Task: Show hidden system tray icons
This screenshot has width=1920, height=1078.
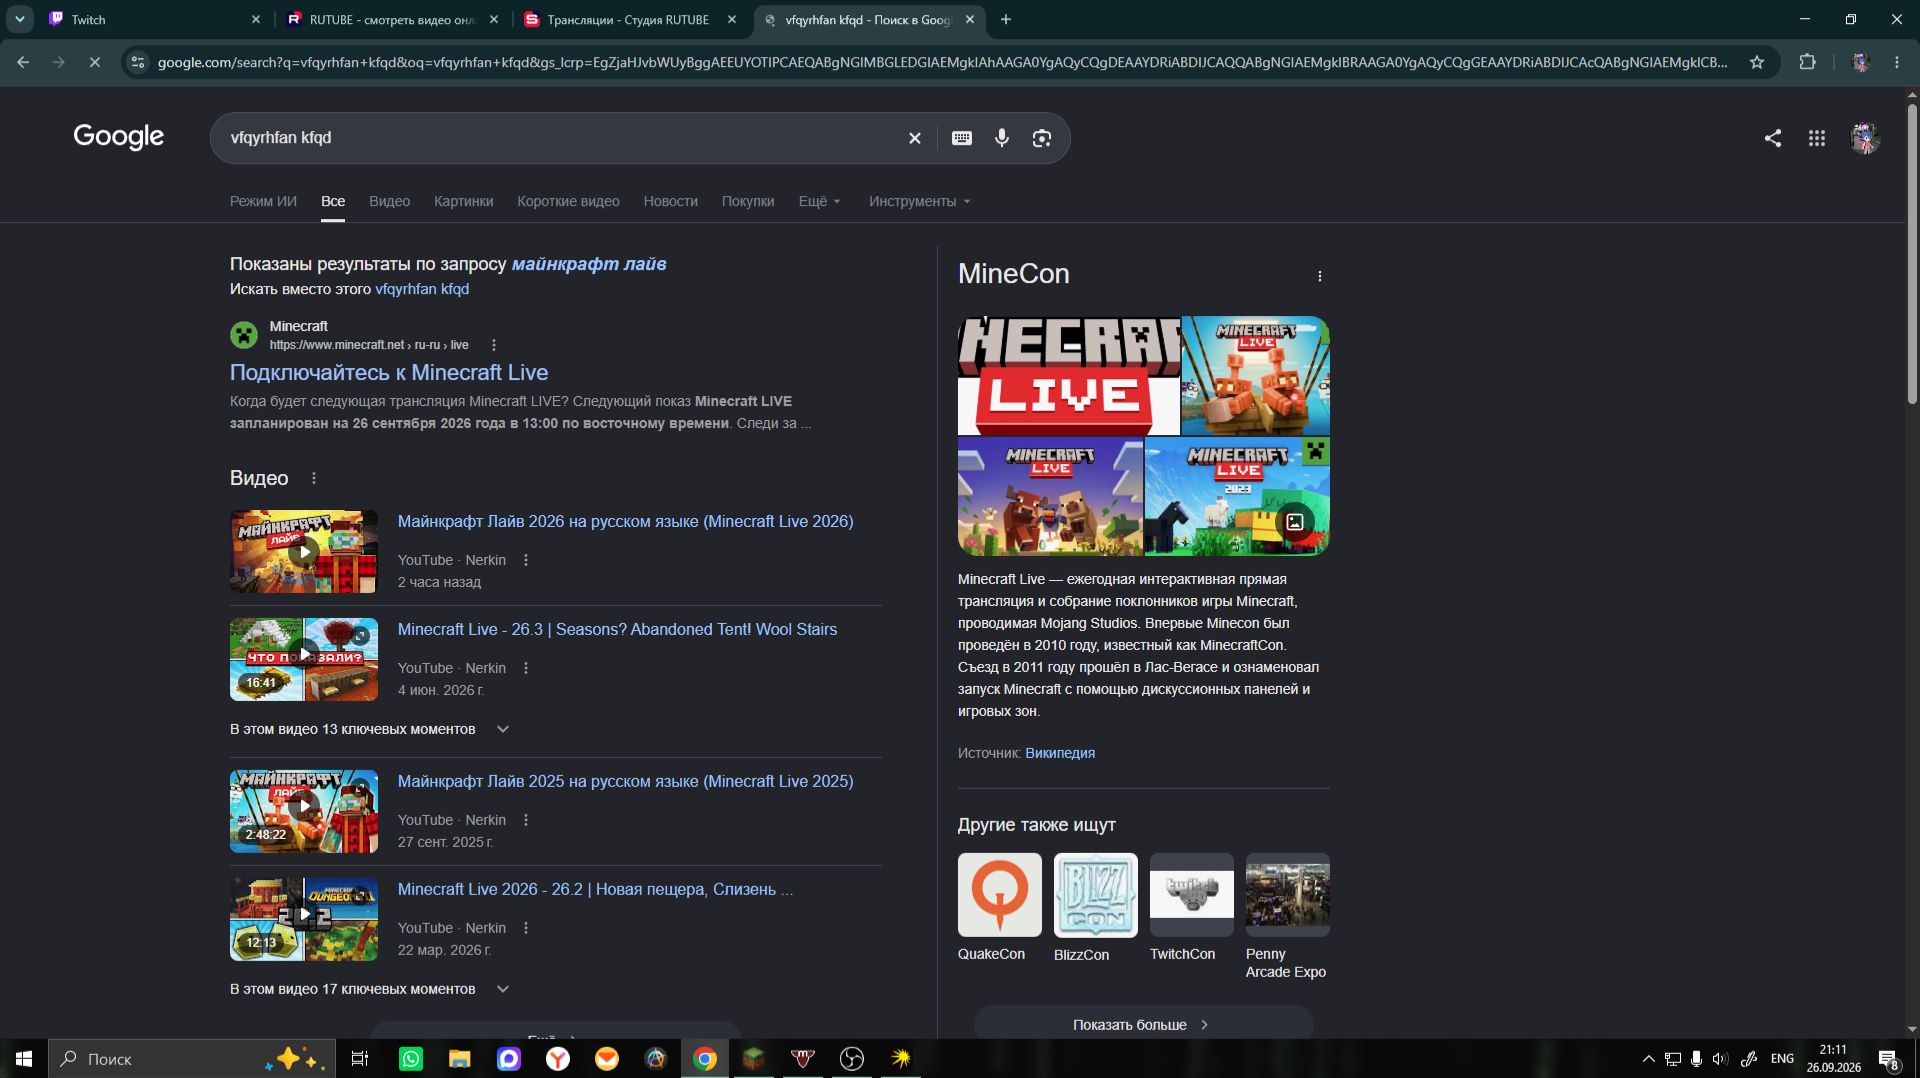Action: coord(1648,1059)
